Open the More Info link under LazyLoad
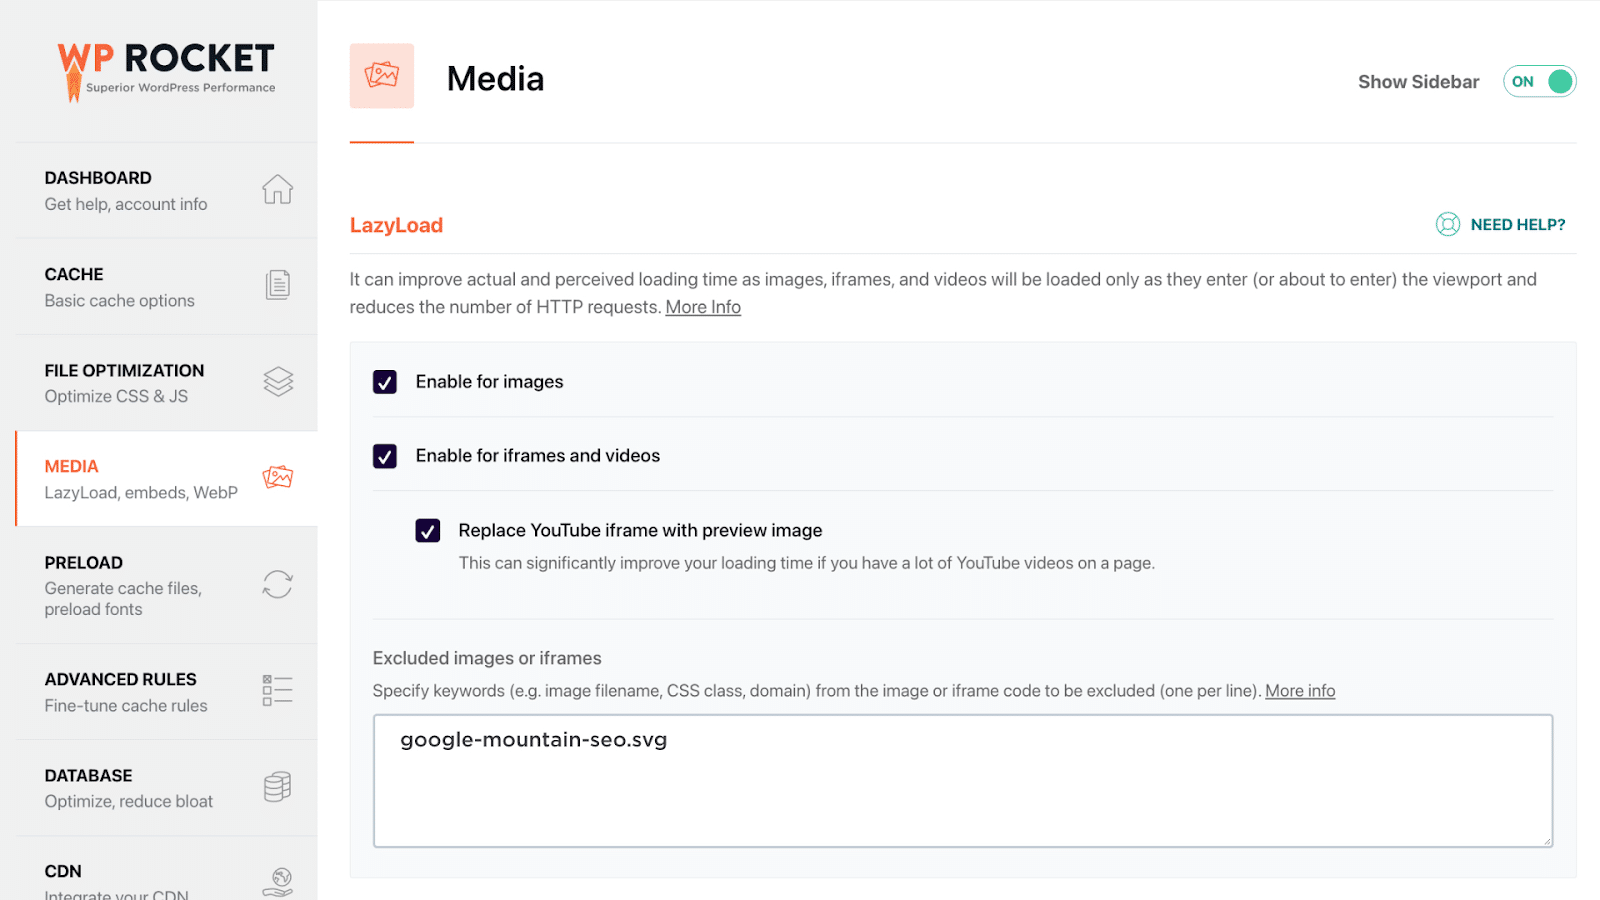 tap(703, 307)
